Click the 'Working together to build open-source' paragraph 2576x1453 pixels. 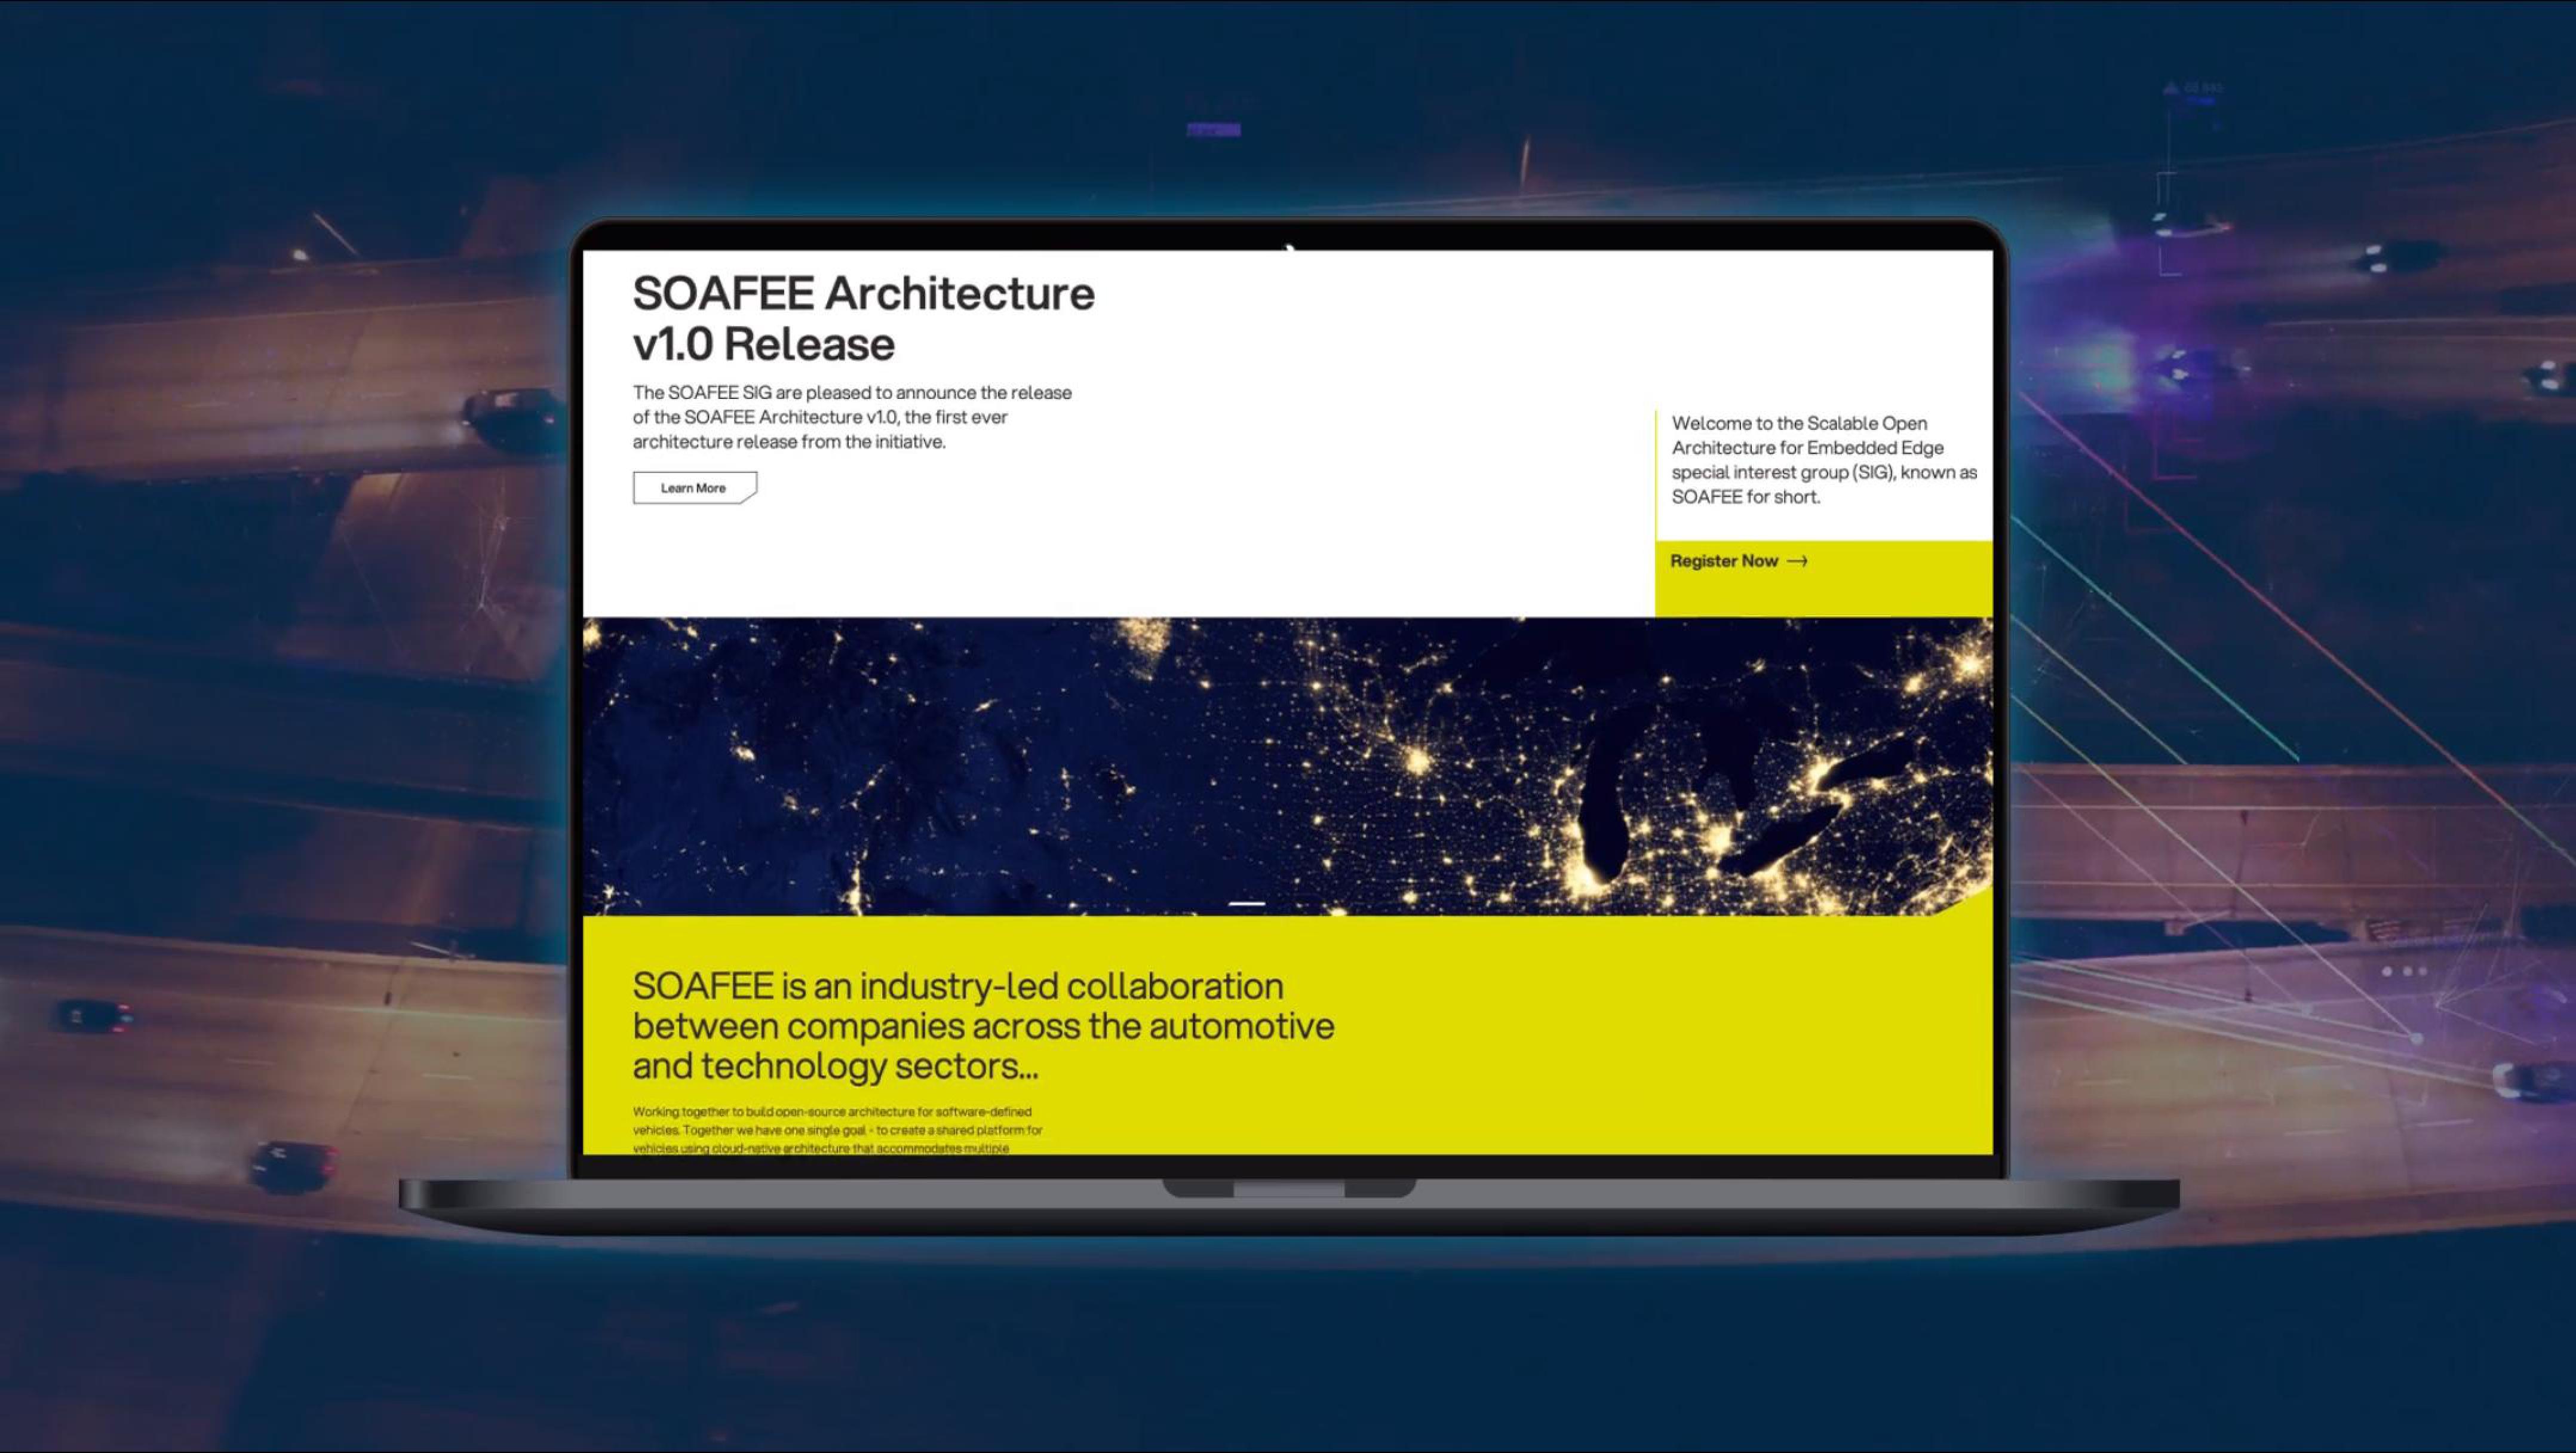coord(837,1130)
